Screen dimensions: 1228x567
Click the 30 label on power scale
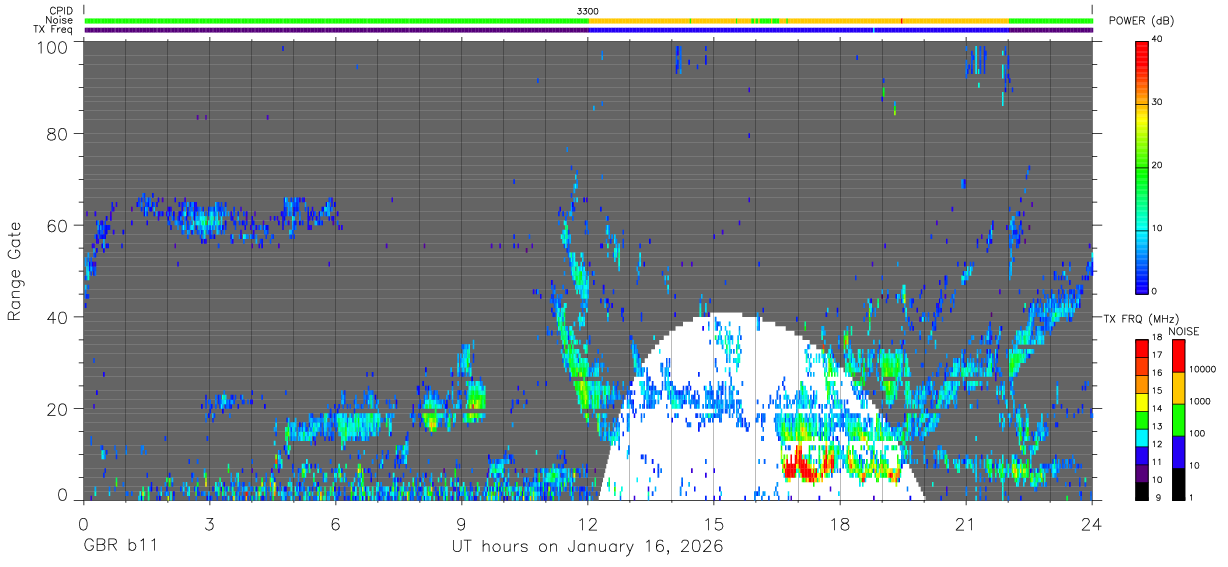pos(1157,102)
